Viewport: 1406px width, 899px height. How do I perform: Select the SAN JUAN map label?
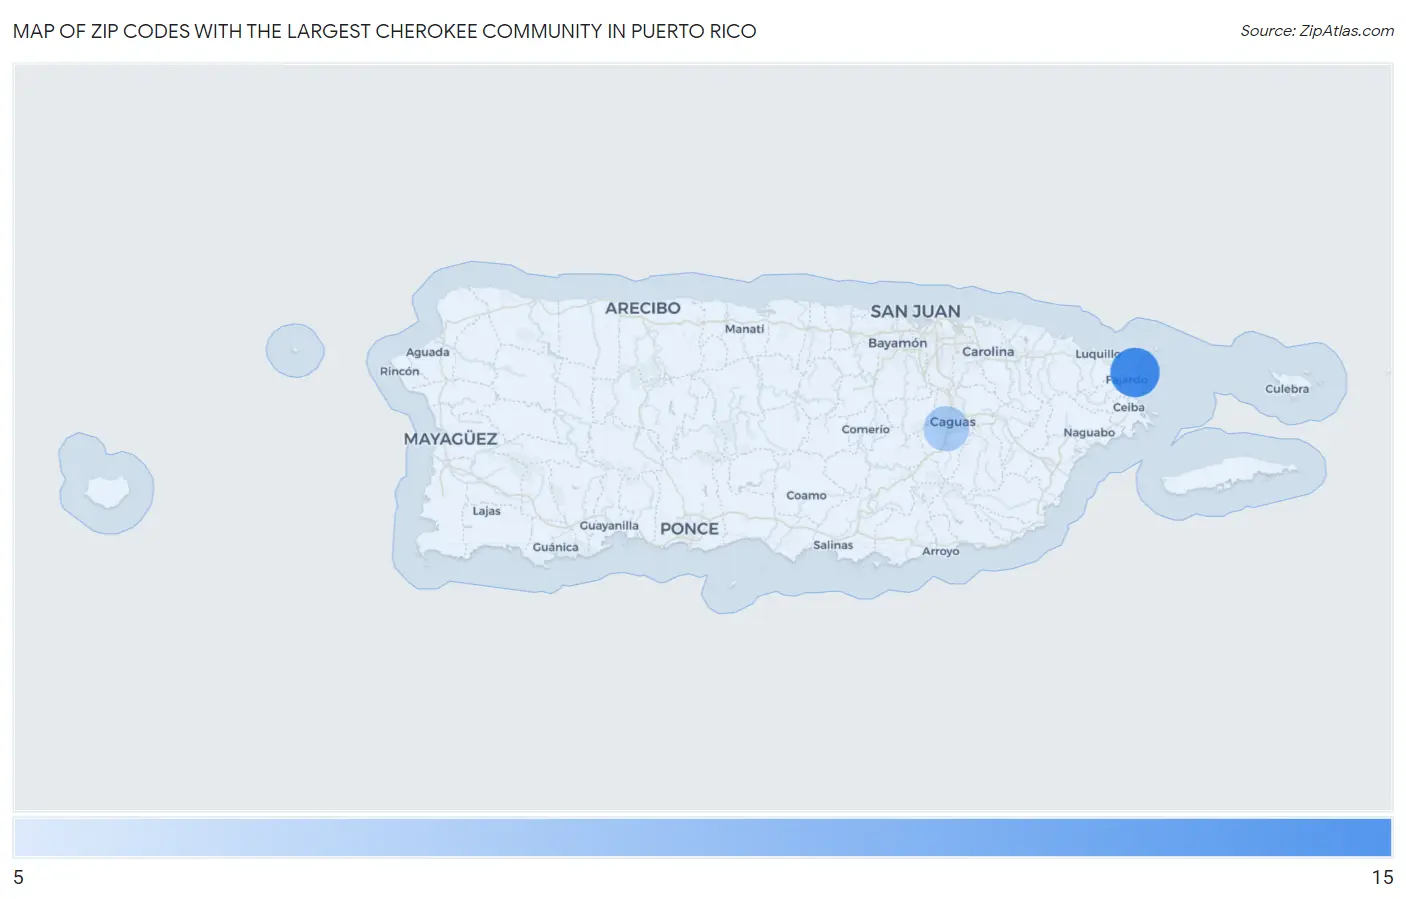point(915,311)
